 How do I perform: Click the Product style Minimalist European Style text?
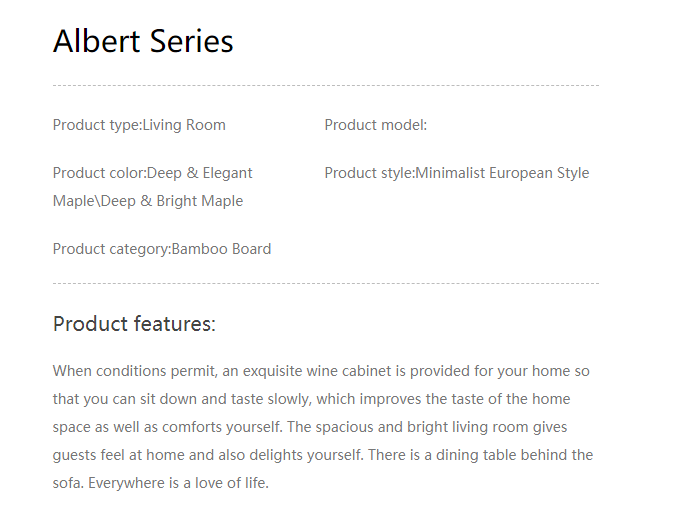click(x=456, y=173)
